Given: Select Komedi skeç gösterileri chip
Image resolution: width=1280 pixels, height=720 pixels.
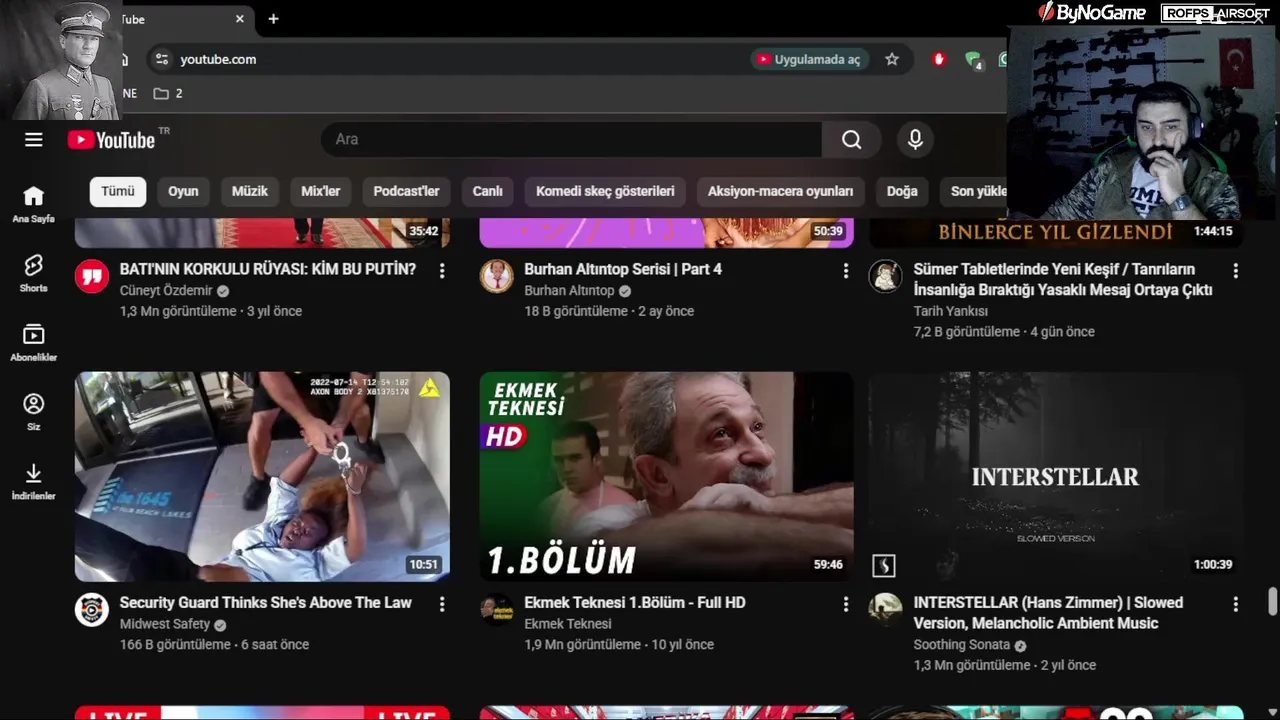Looking at the screenshot, I should coord(605,191).
